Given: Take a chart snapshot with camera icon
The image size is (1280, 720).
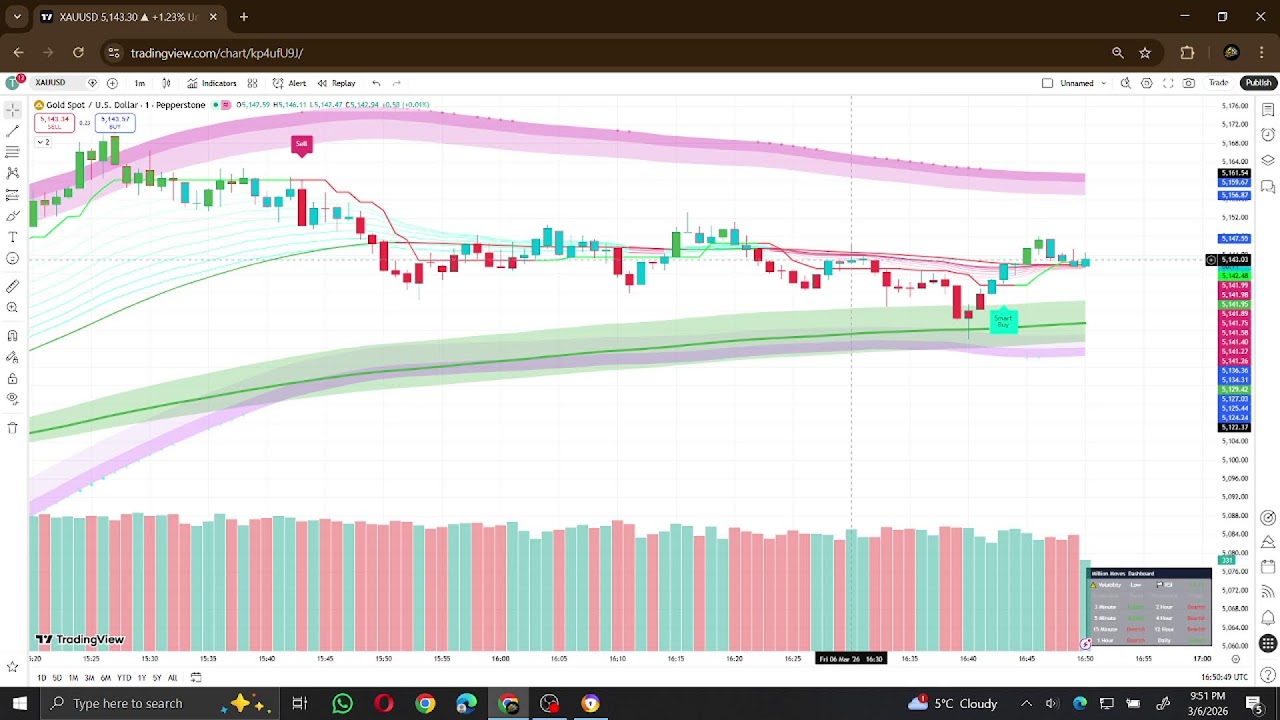Looking at the screenshot, I should (1189, 83).
